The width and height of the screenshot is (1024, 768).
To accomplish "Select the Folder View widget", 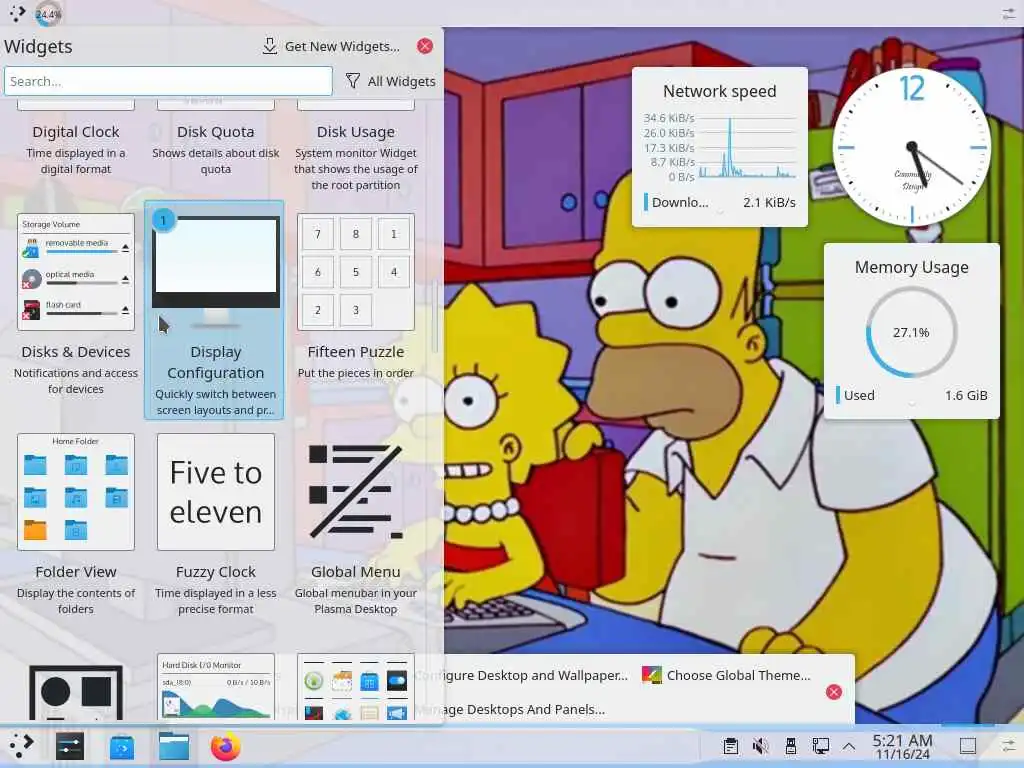I will [x=76, y=522].
